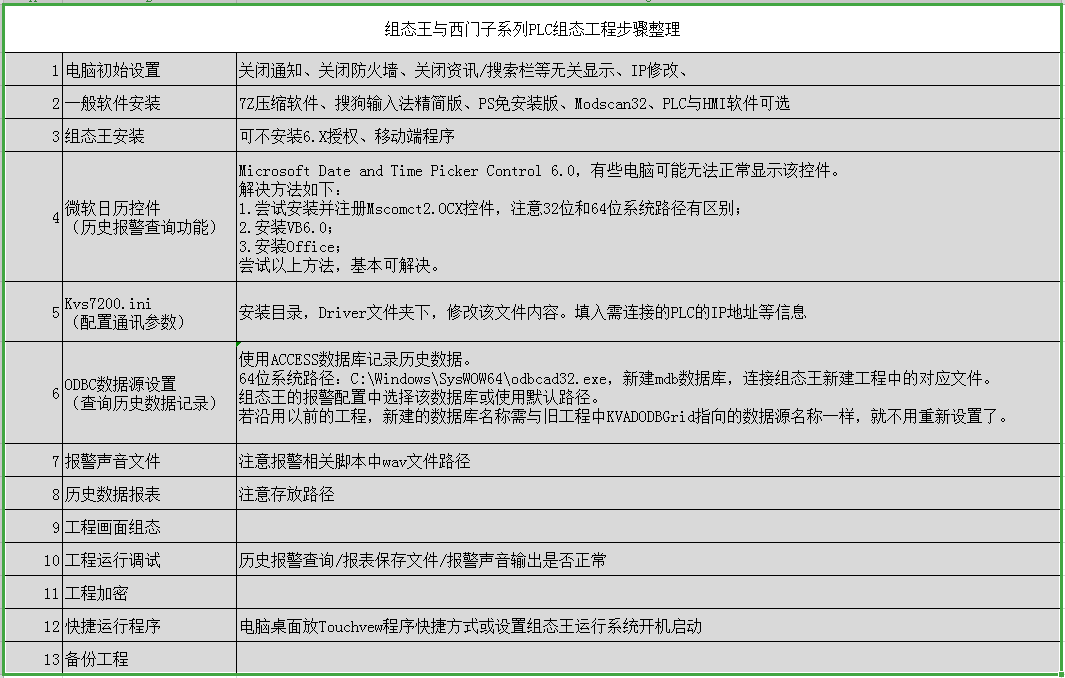The image size is (1065, 678).
Task: Select the 工程加密 cell
Action: click(148, 593)
